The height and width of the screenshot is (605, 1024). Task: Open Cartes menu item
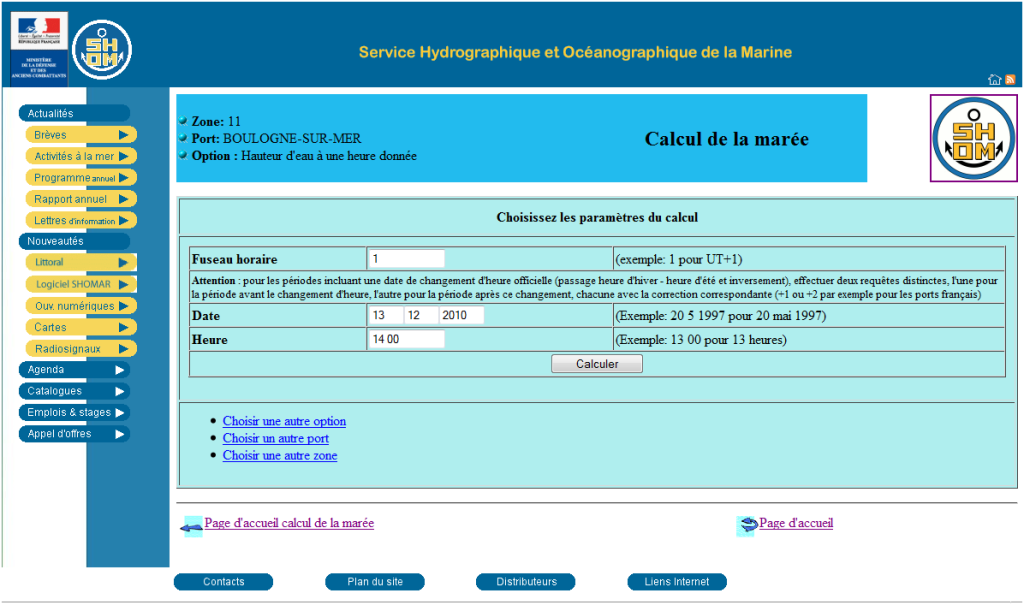pyautogui.click(x=81, y=327)
